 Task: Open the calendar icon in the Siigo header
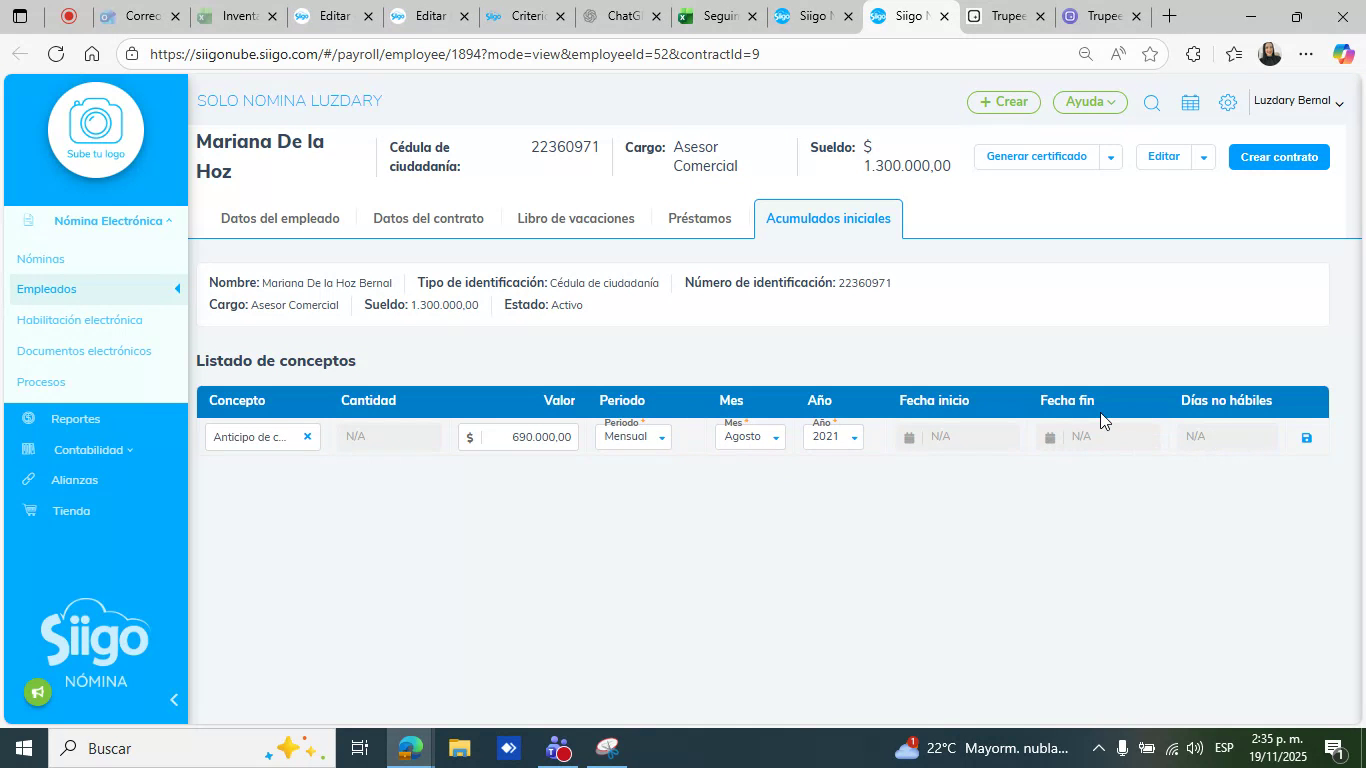(x=1190, y=103)
